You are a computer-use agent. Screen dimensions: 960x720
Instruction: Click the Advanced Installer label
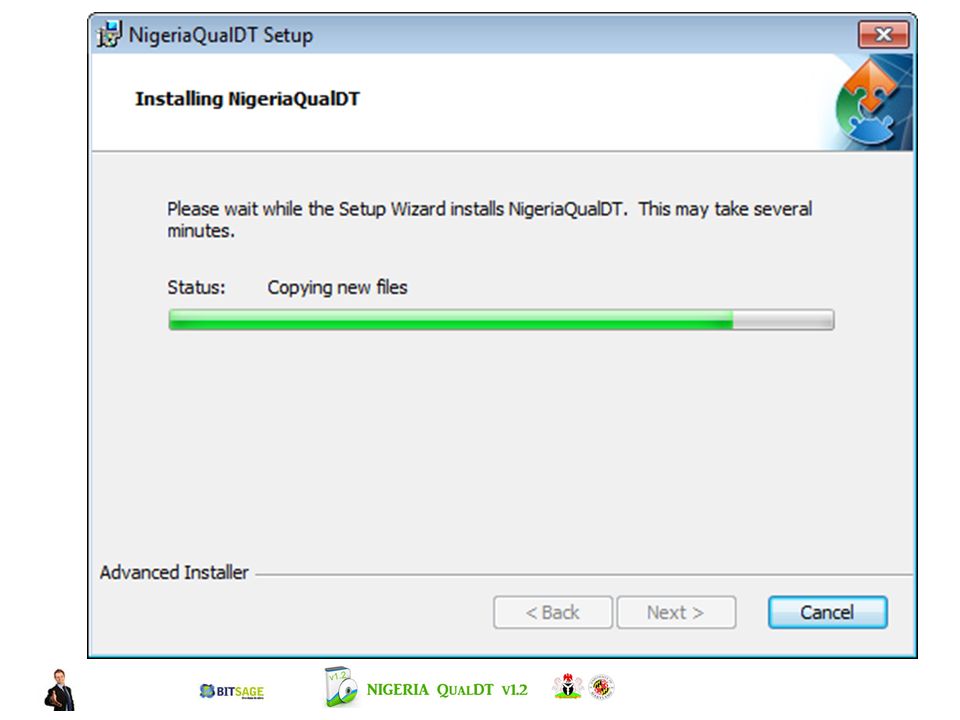point(174,572)
